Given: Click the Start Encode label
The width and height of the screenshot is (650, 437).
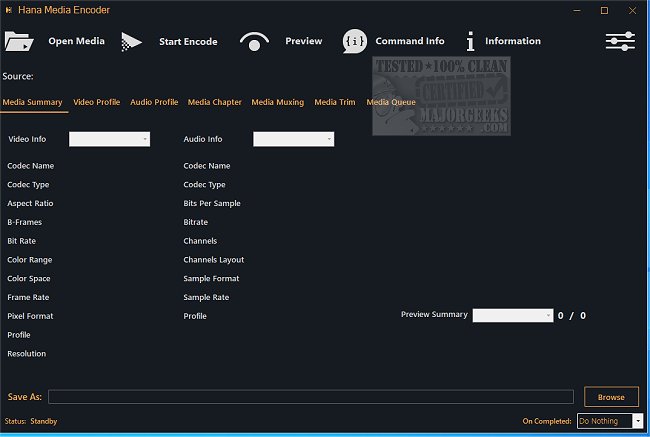Looking at the screenshot, I should [x=188, y=41].
